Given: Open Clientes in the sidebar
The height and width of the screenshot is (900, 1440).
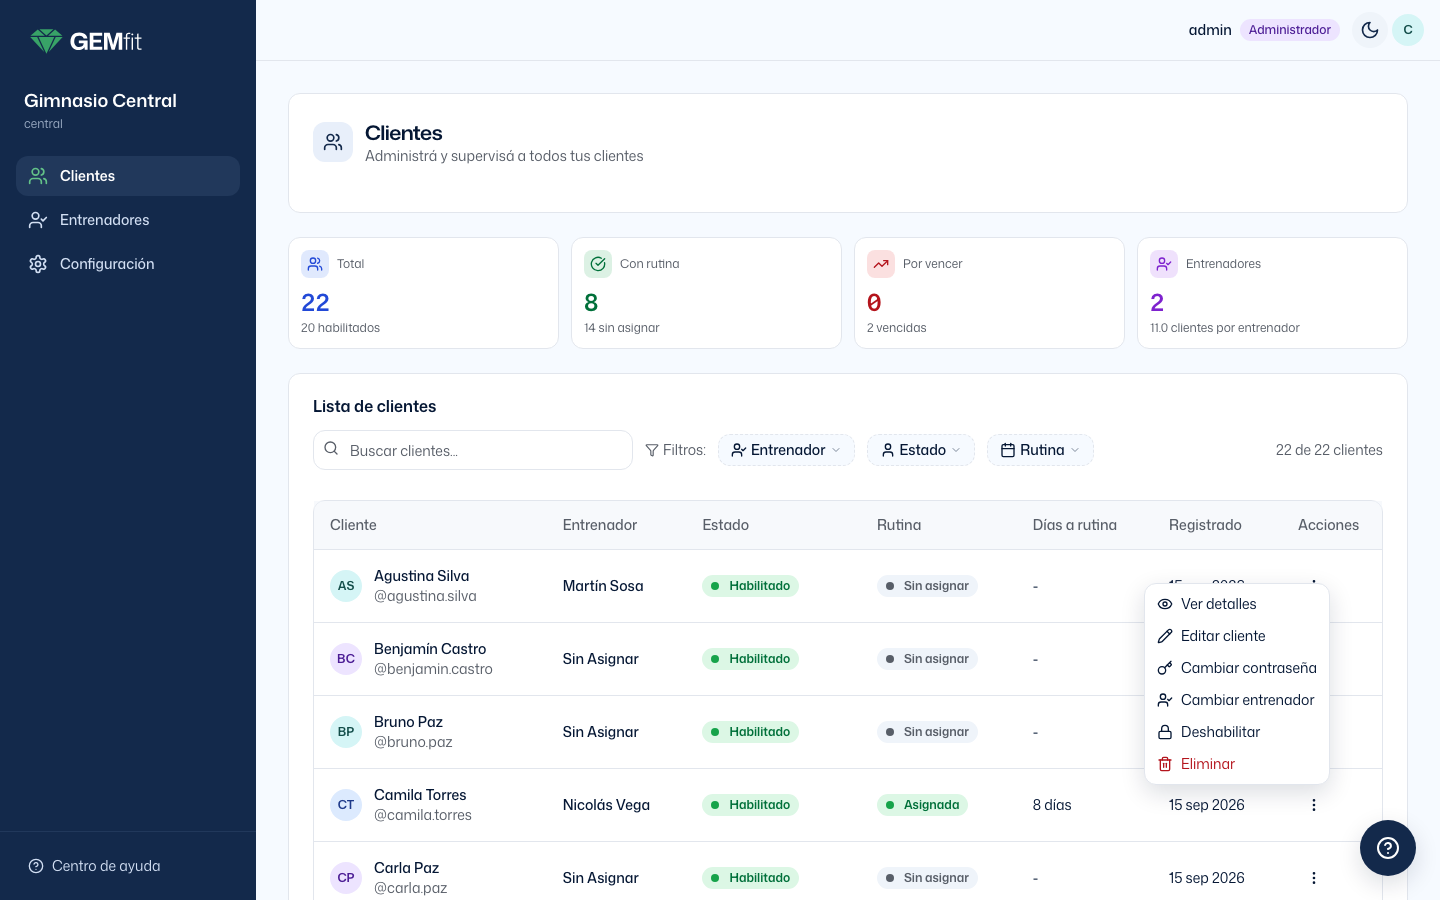Looking at the screenshot, I should [128, 176].
